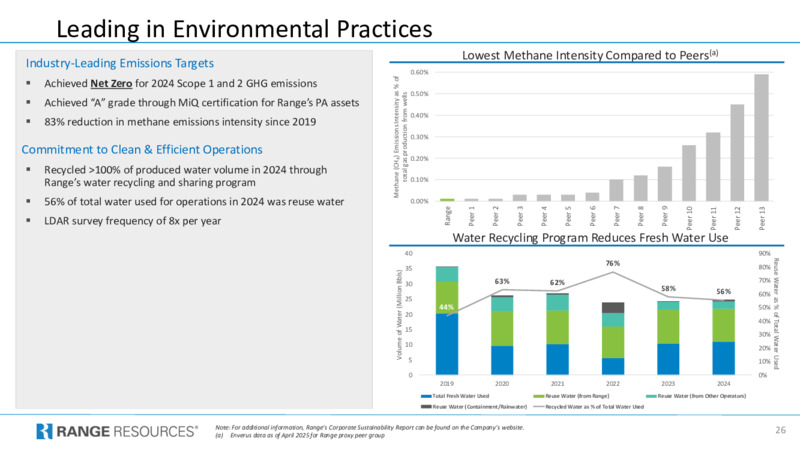Click the 'Peer 6' x-axis label
The height and width of the screenshot is (450, 800).
(x=592, y=215)
